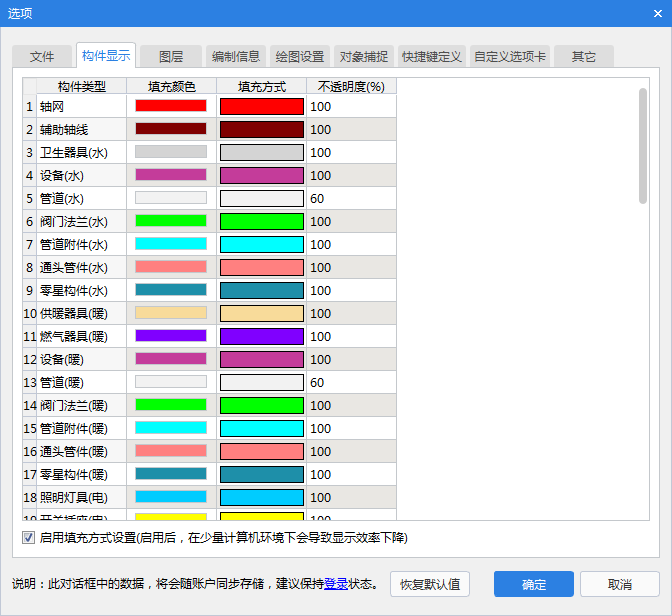The height and width of the screenshot is (616, 672).
Task: Switch to the 文件 tab
Action: tap(42, 57)
